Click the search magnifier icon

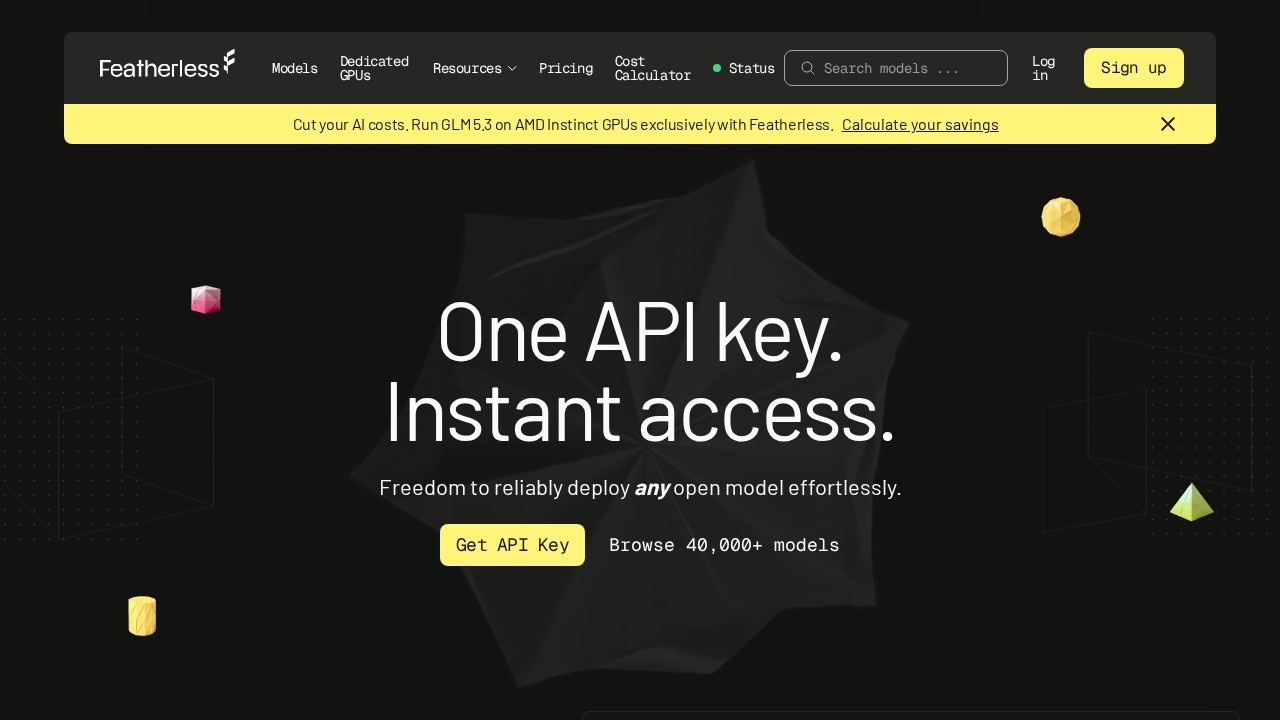tap(808, 68)
